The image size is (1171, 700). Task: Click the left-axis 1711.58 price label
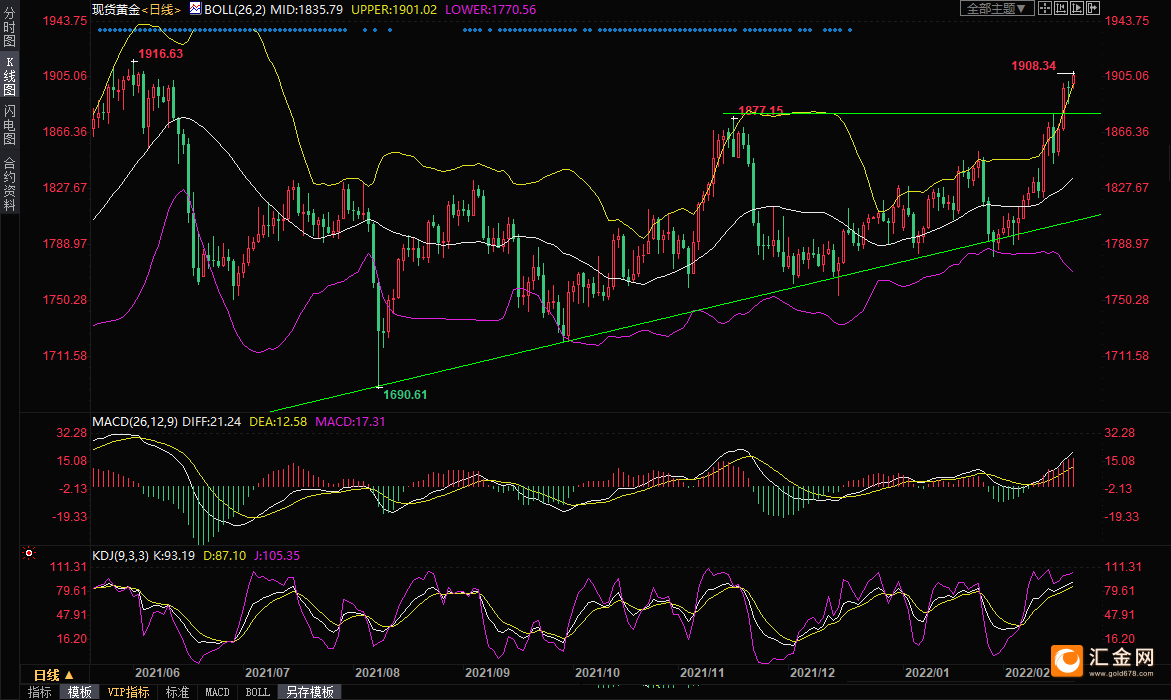65,356
